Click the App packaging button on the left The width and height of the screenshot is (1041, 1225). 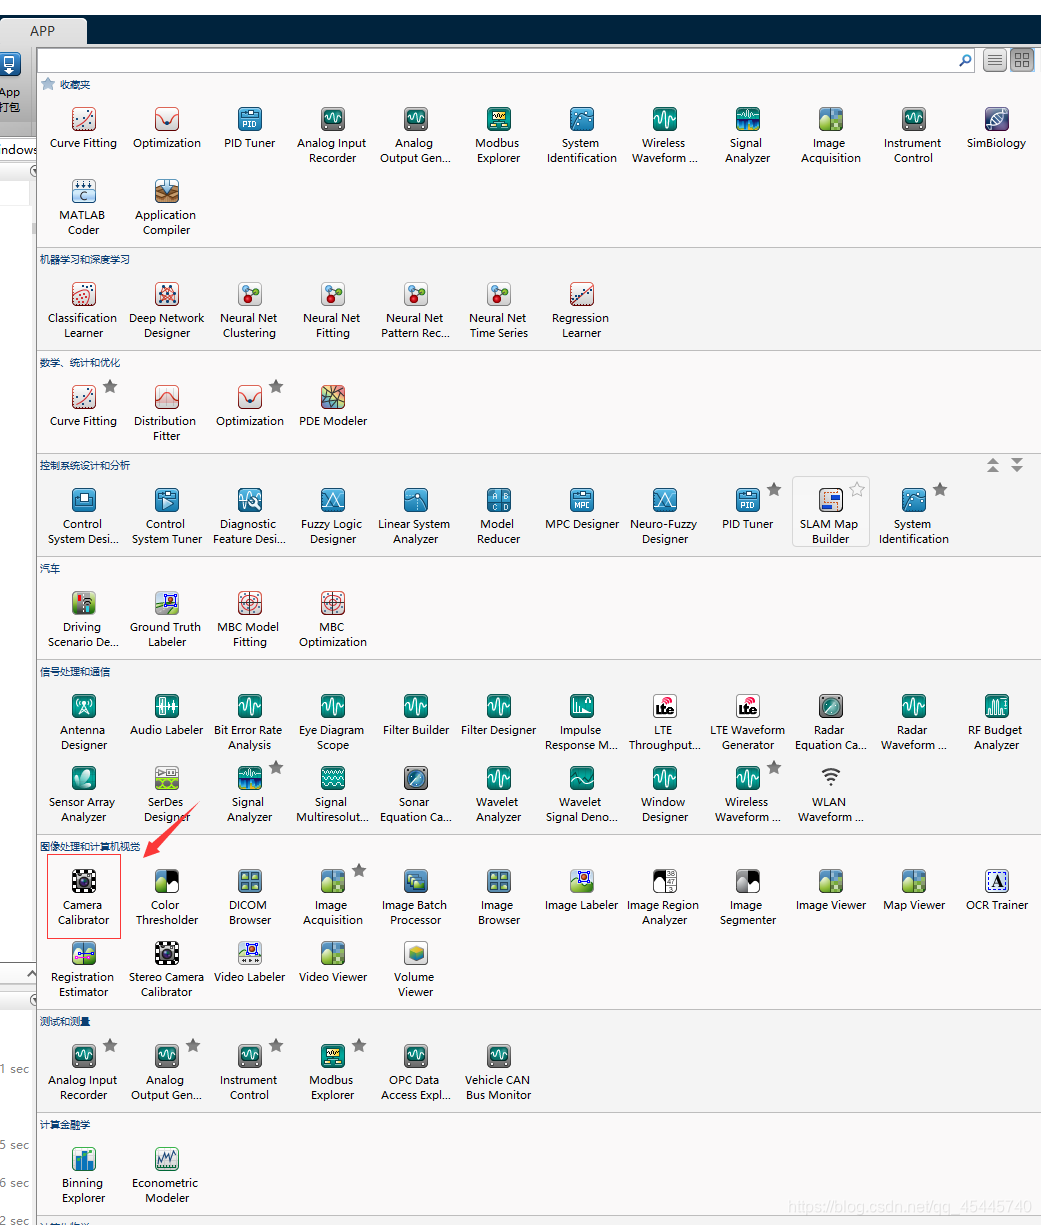point(10,84)
